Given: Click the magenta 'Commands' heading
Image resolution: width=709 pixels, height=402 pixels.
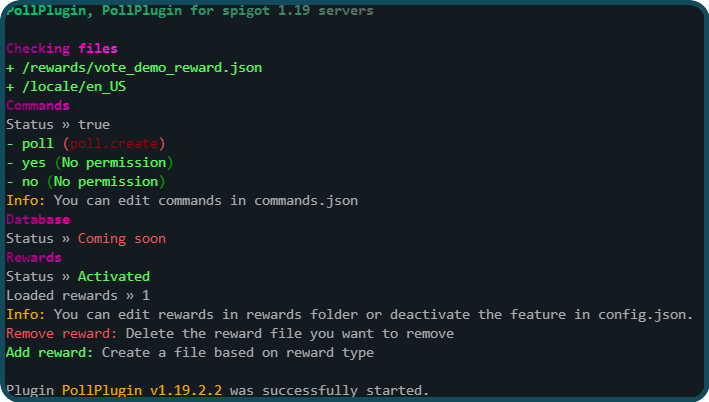Looking at the screenshot, I should [38, 106].
